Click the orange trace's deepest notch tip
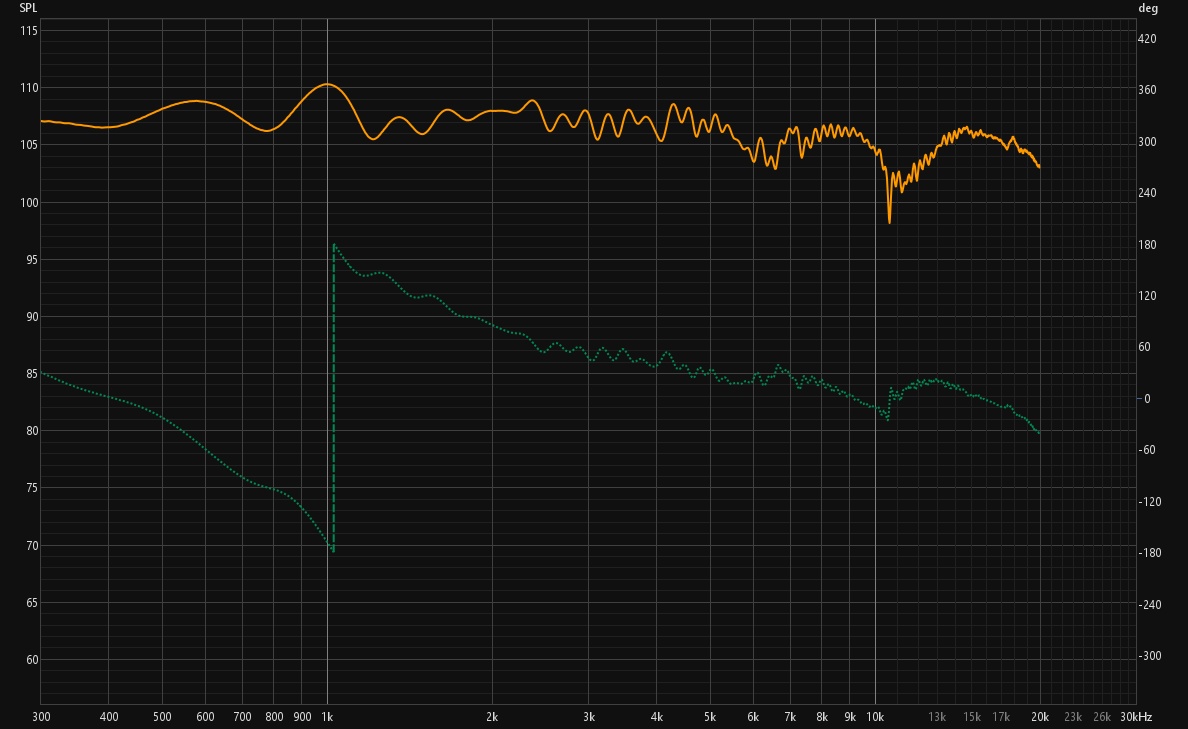The image size is (1188, 729). (x=889, y=221)
